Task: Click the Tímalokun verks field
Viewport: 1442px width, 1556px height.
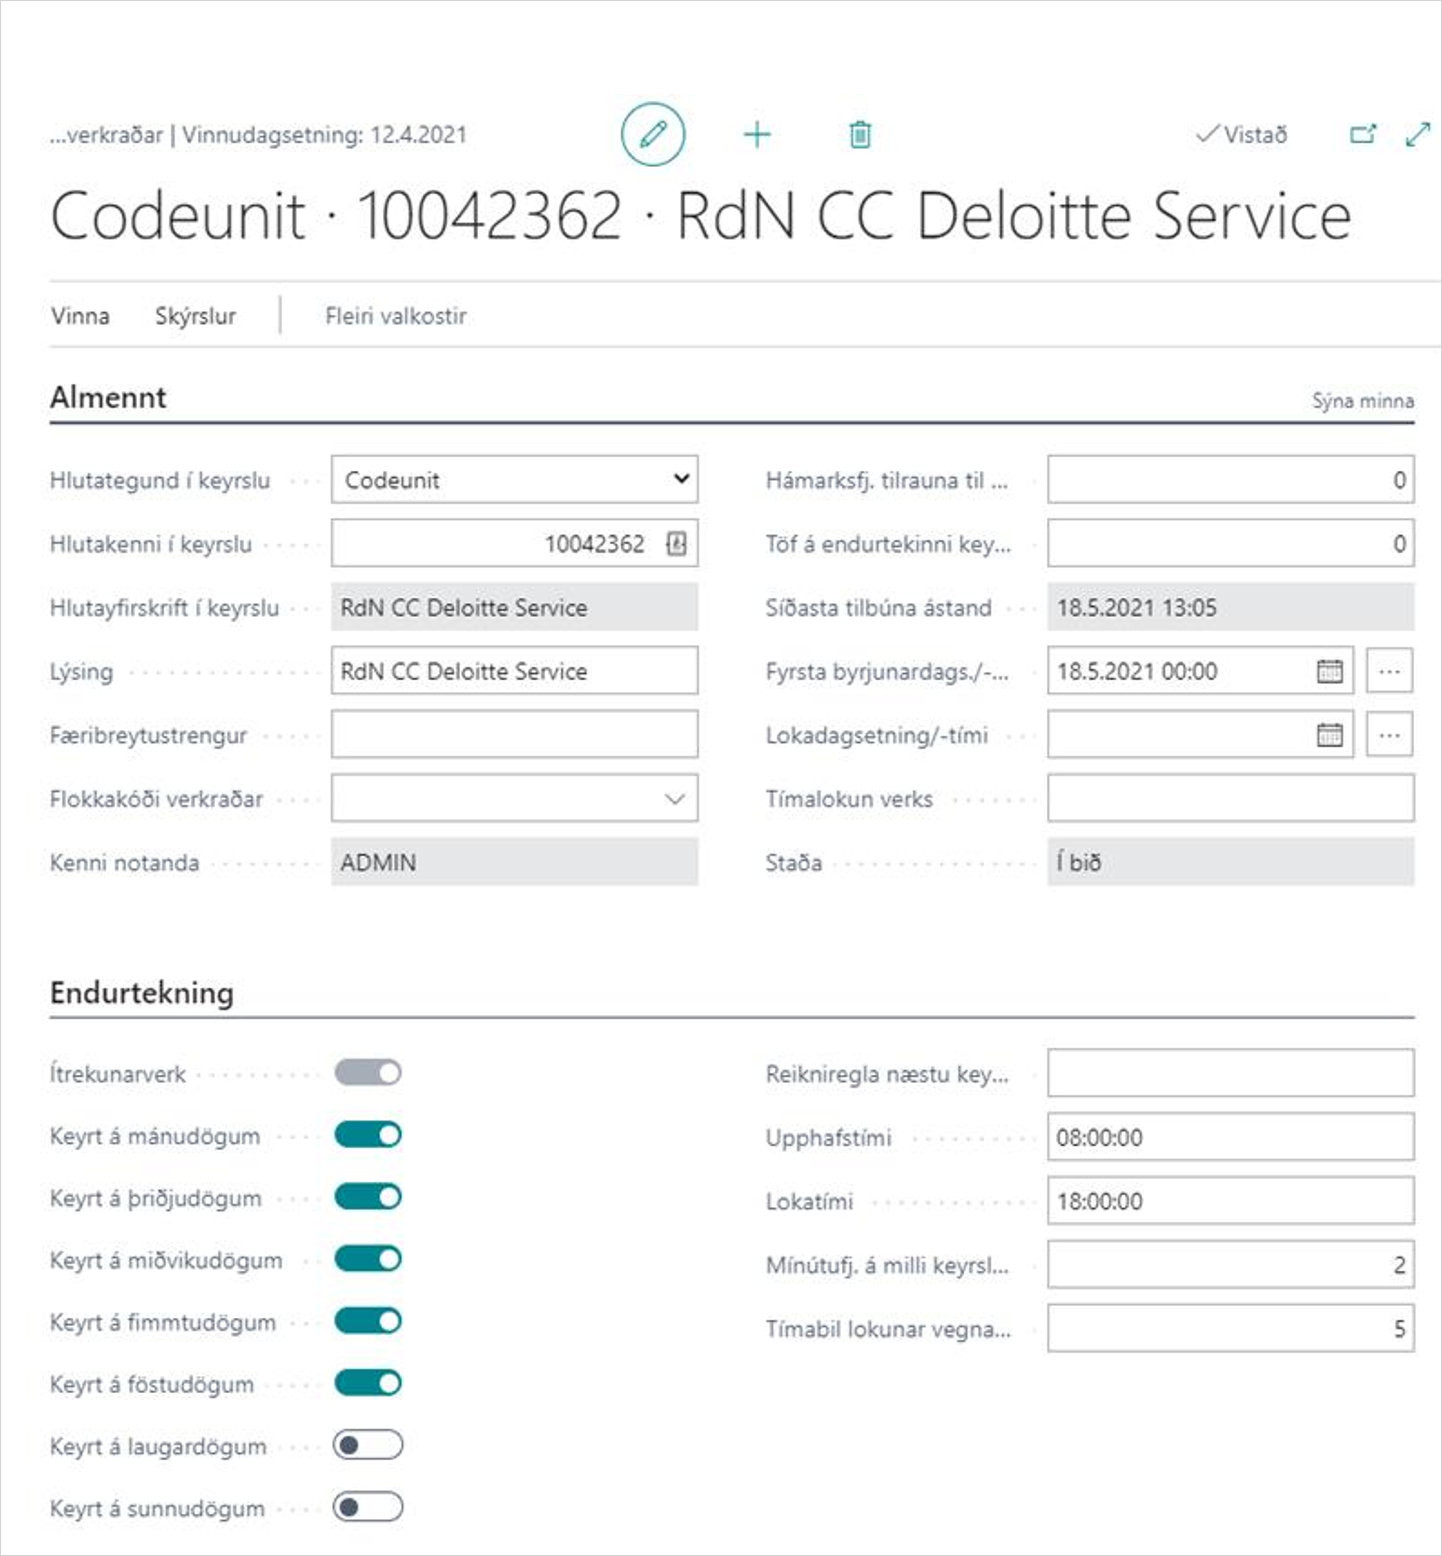Action: click(x=1231, y=799)
